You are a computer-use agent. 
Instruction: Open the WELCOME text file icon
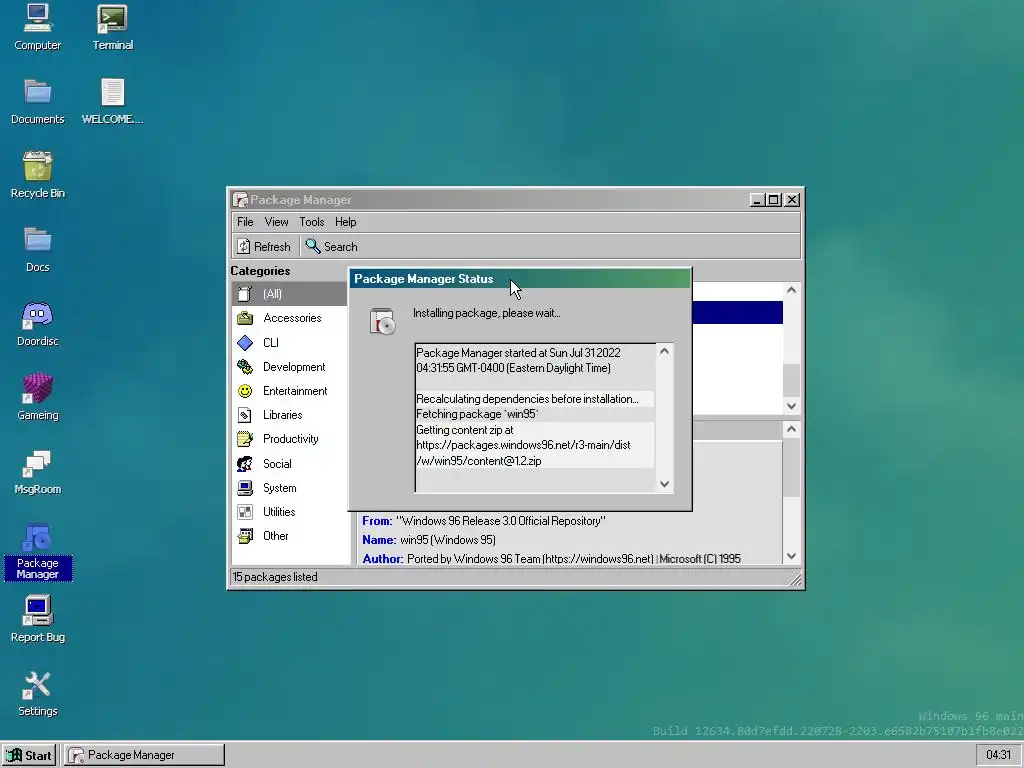pos(112,101)
